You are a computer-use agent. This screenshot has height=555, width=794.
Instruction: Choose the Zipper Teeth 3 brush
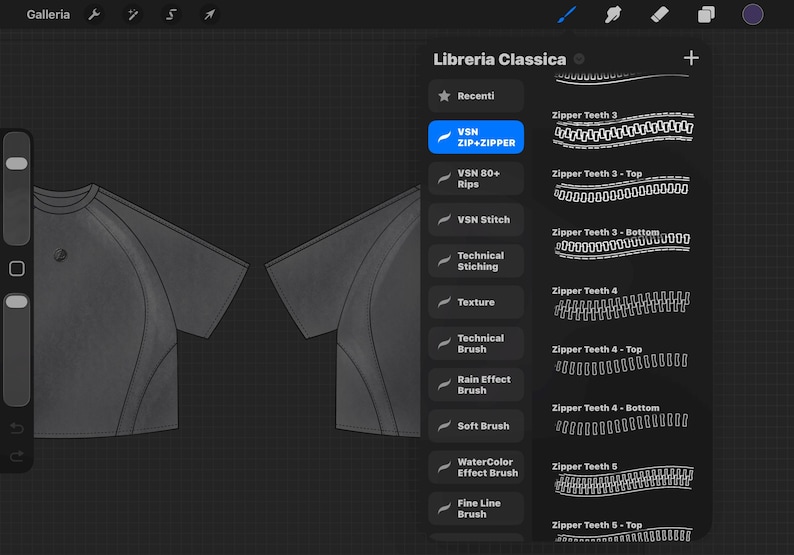(623, 129)
